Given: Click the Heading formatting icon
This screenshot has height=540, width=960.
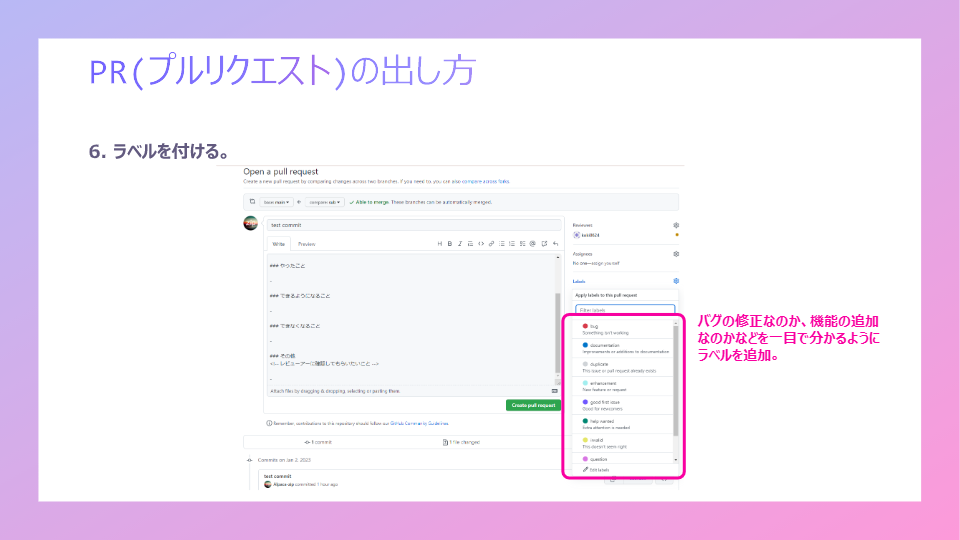Looking at the screenshot, I should coord(440,244).
